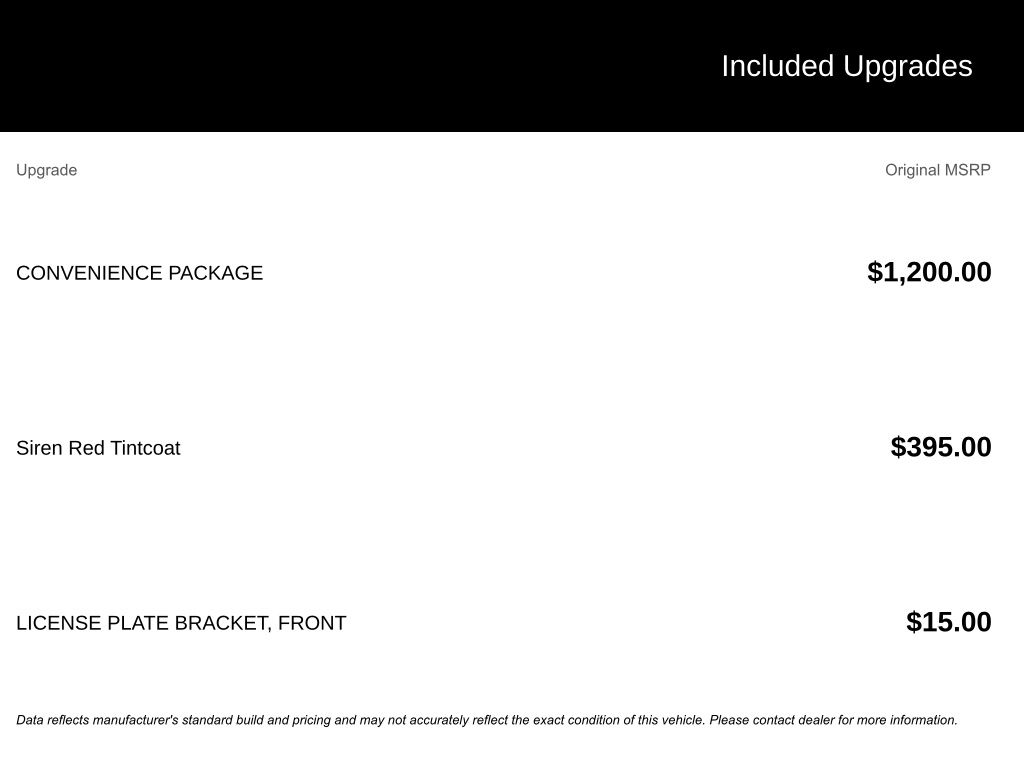Click the $15.00 price
1024x768 pixels.
(948, 622)
